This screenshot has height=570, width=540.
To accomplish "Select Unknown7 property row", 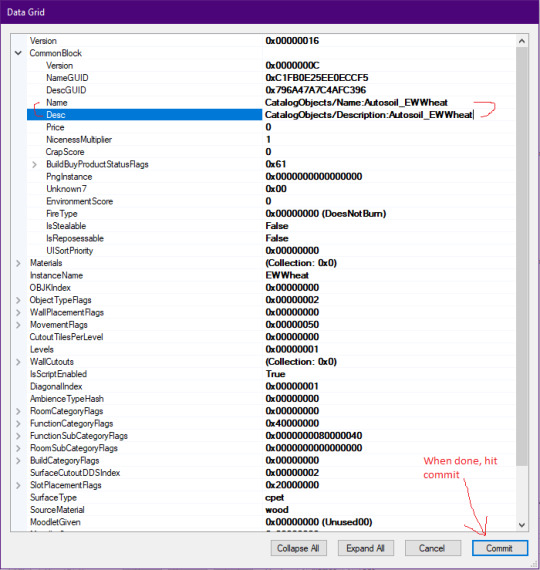I will pos(271,189).
